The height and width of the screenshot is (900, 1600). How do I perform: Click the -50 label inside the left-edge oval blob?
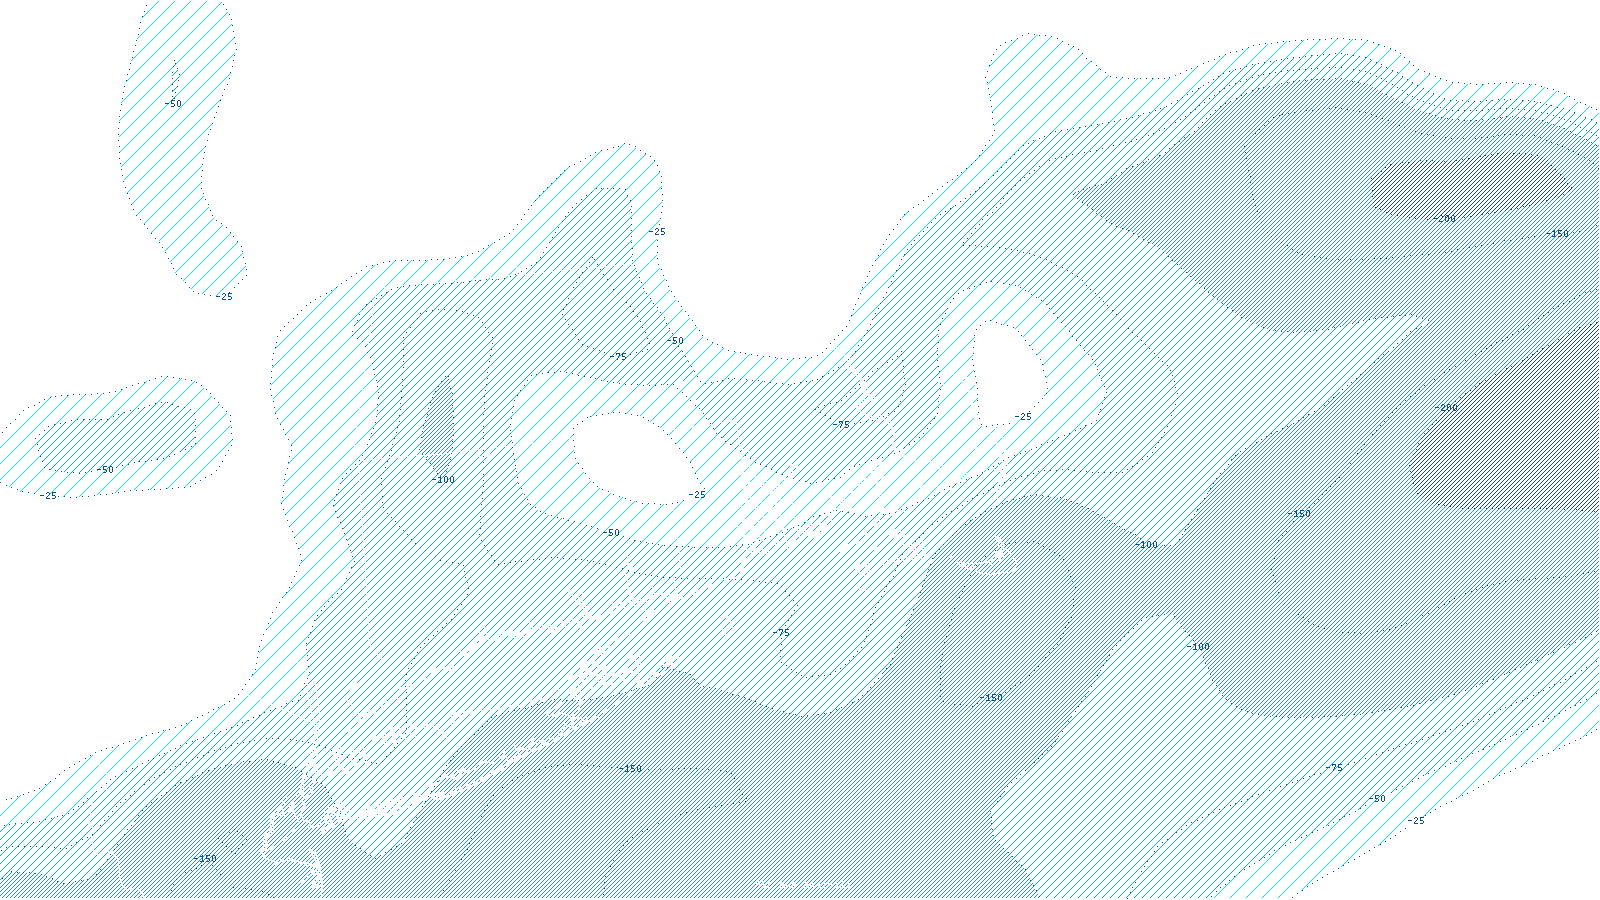pos(105,469)
